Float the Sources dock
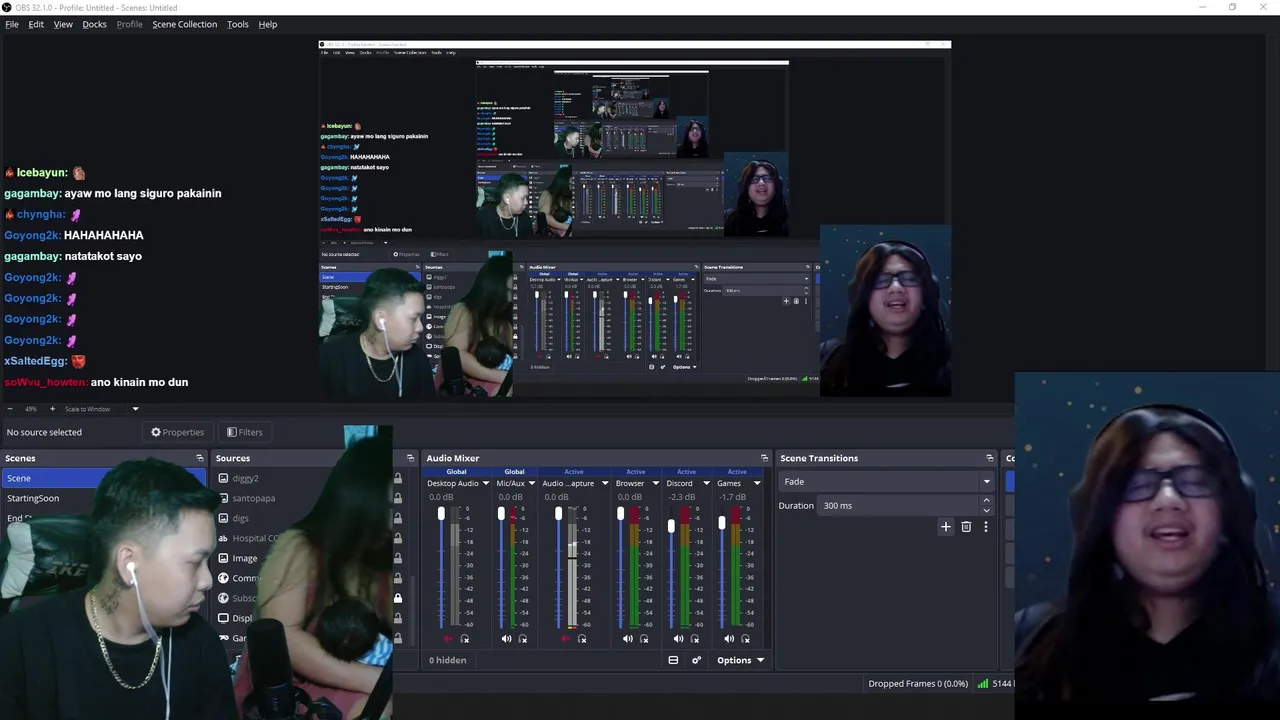The image size is (1280, 720). coord(410,458)
